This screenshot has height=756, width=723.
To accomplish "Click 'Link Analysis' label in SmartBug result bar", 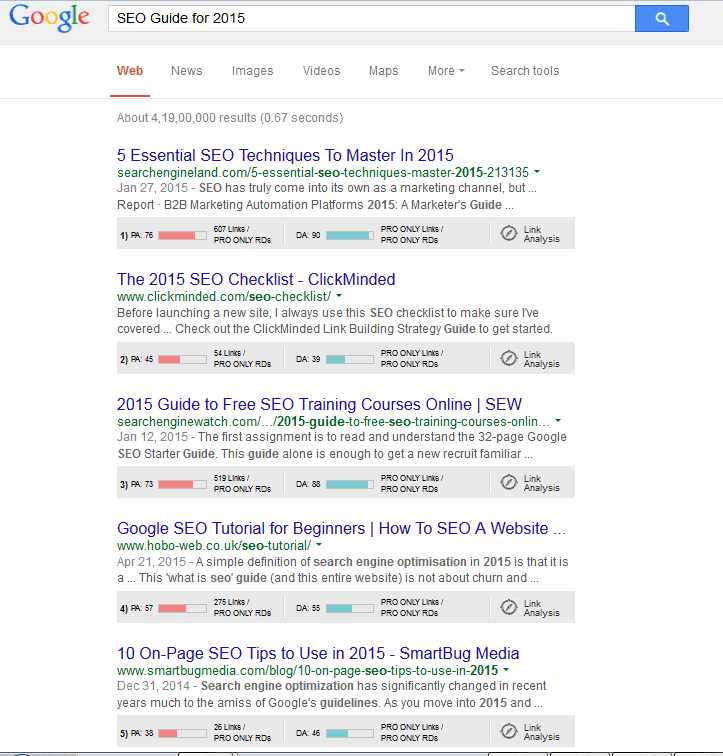I will (542, 732).
